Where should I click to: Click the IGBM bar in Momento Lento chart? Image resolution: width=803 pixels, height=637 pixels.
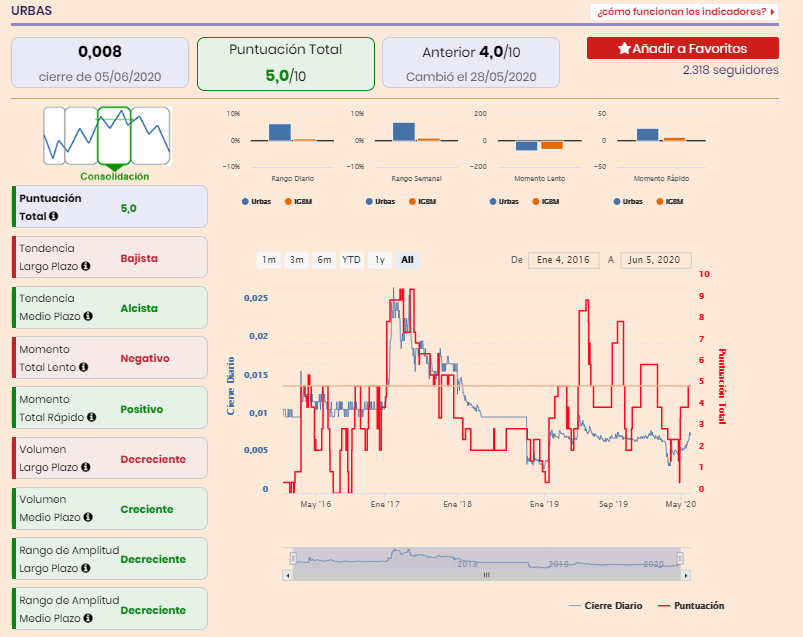[x=552, y=145]
